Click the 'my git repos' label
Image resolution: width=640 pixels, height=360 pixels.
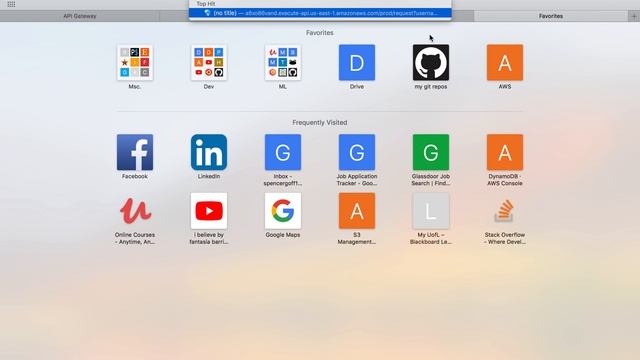[x=431, y=87]
